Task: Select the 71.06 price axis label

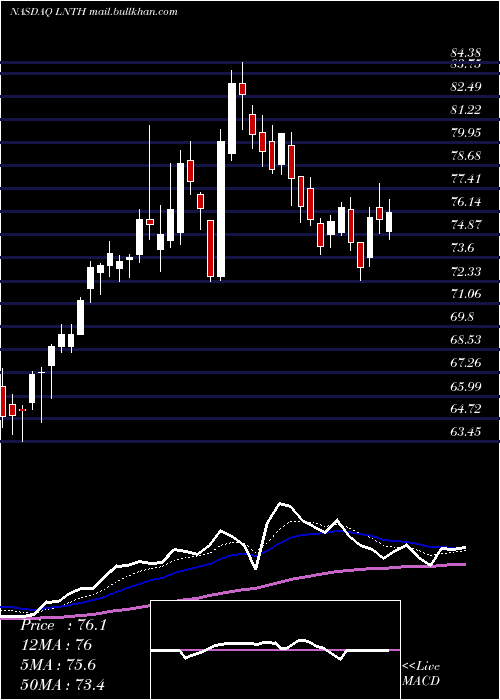Action: pyautogui.click(x=466, y=294)
